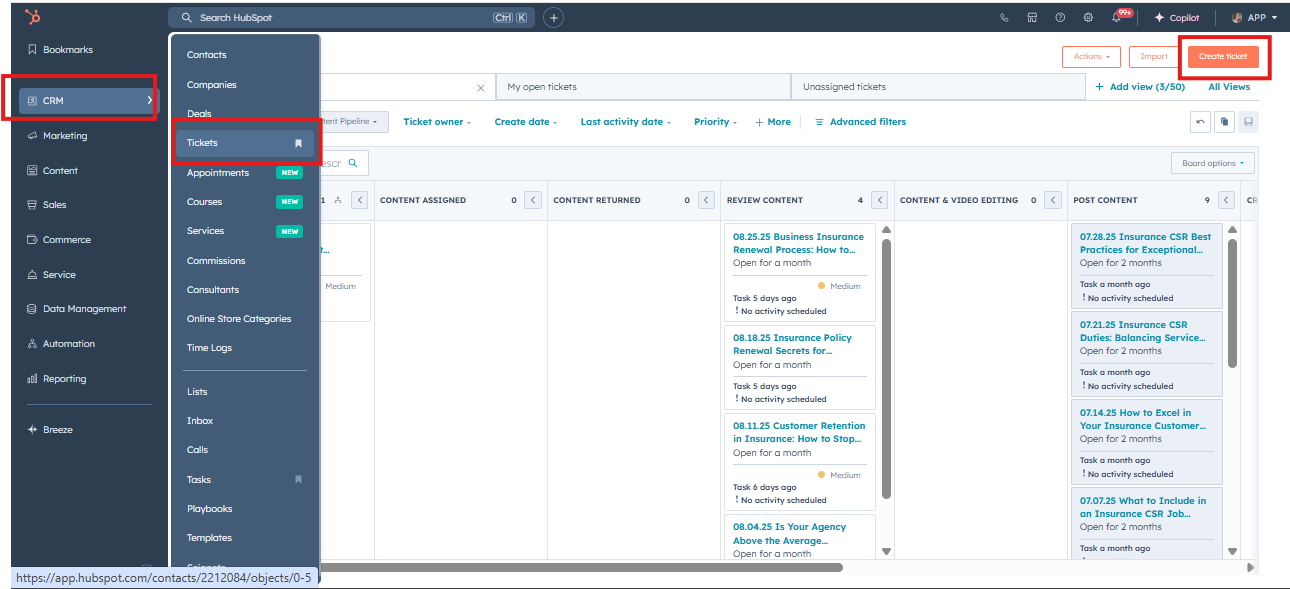1290x589 pixels.
Task: Open ticket 07.14.25 How to Excel
Action: pos(1142,419)
